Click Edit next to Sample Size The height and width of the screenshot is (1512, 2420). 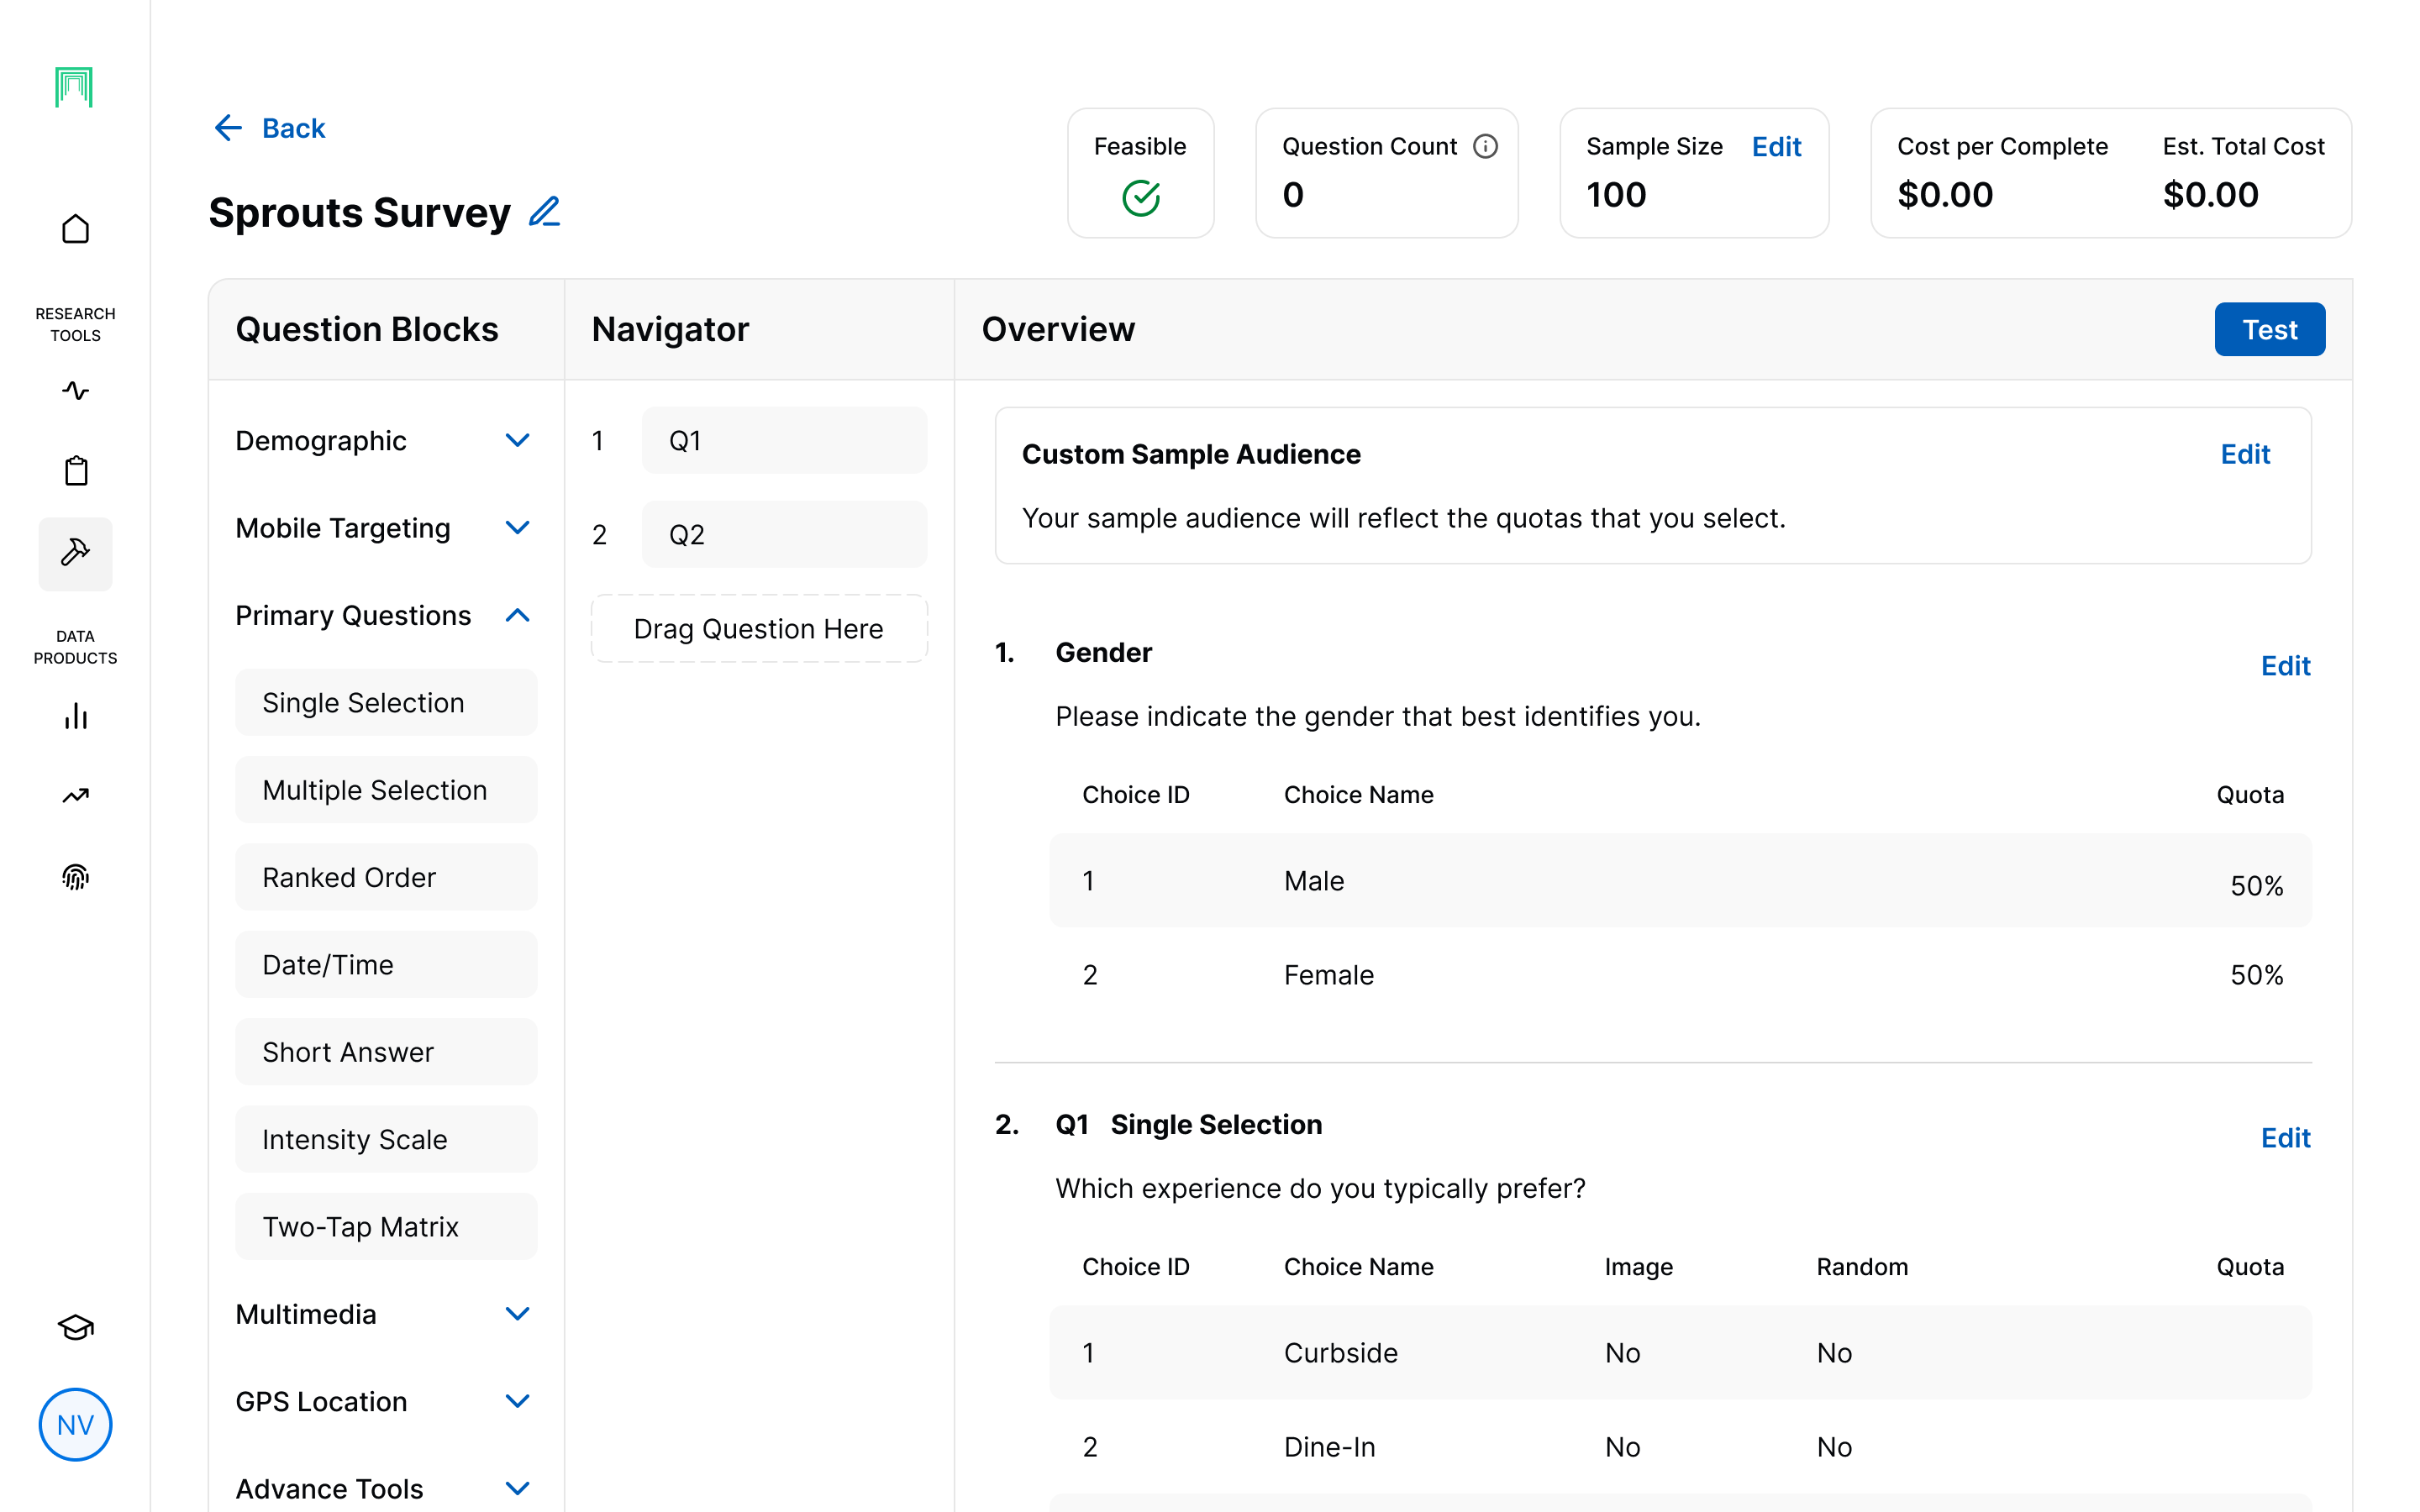(1775, 146)
